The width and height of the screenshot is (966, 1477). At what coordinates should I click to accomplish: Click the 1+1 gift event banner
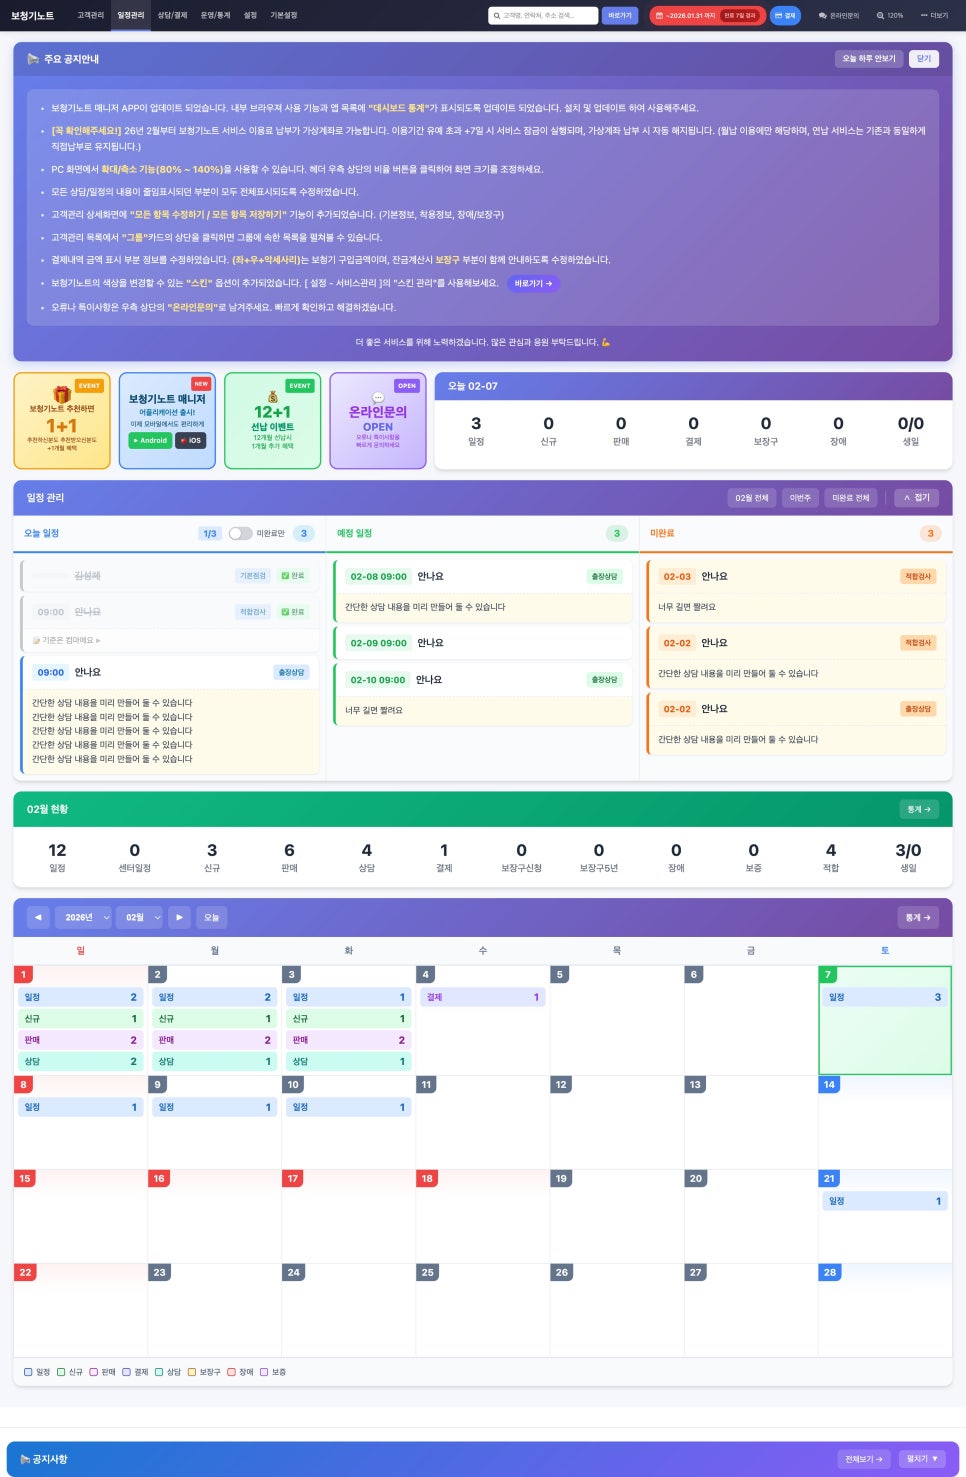62,420
